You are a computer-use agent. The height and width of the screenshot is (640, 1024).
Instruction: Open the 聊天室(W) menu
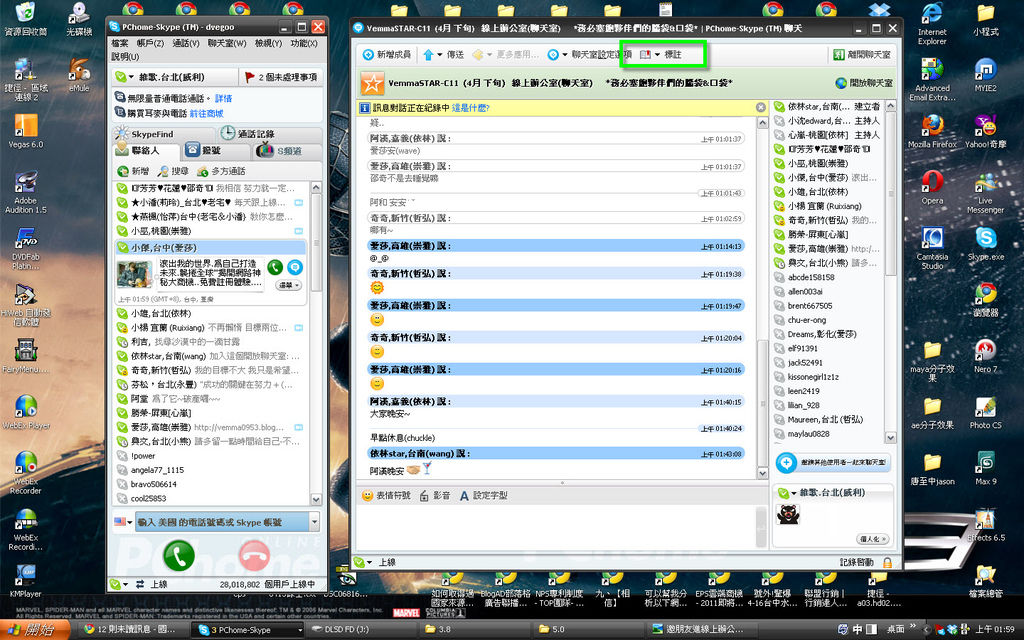click(227, 43)
